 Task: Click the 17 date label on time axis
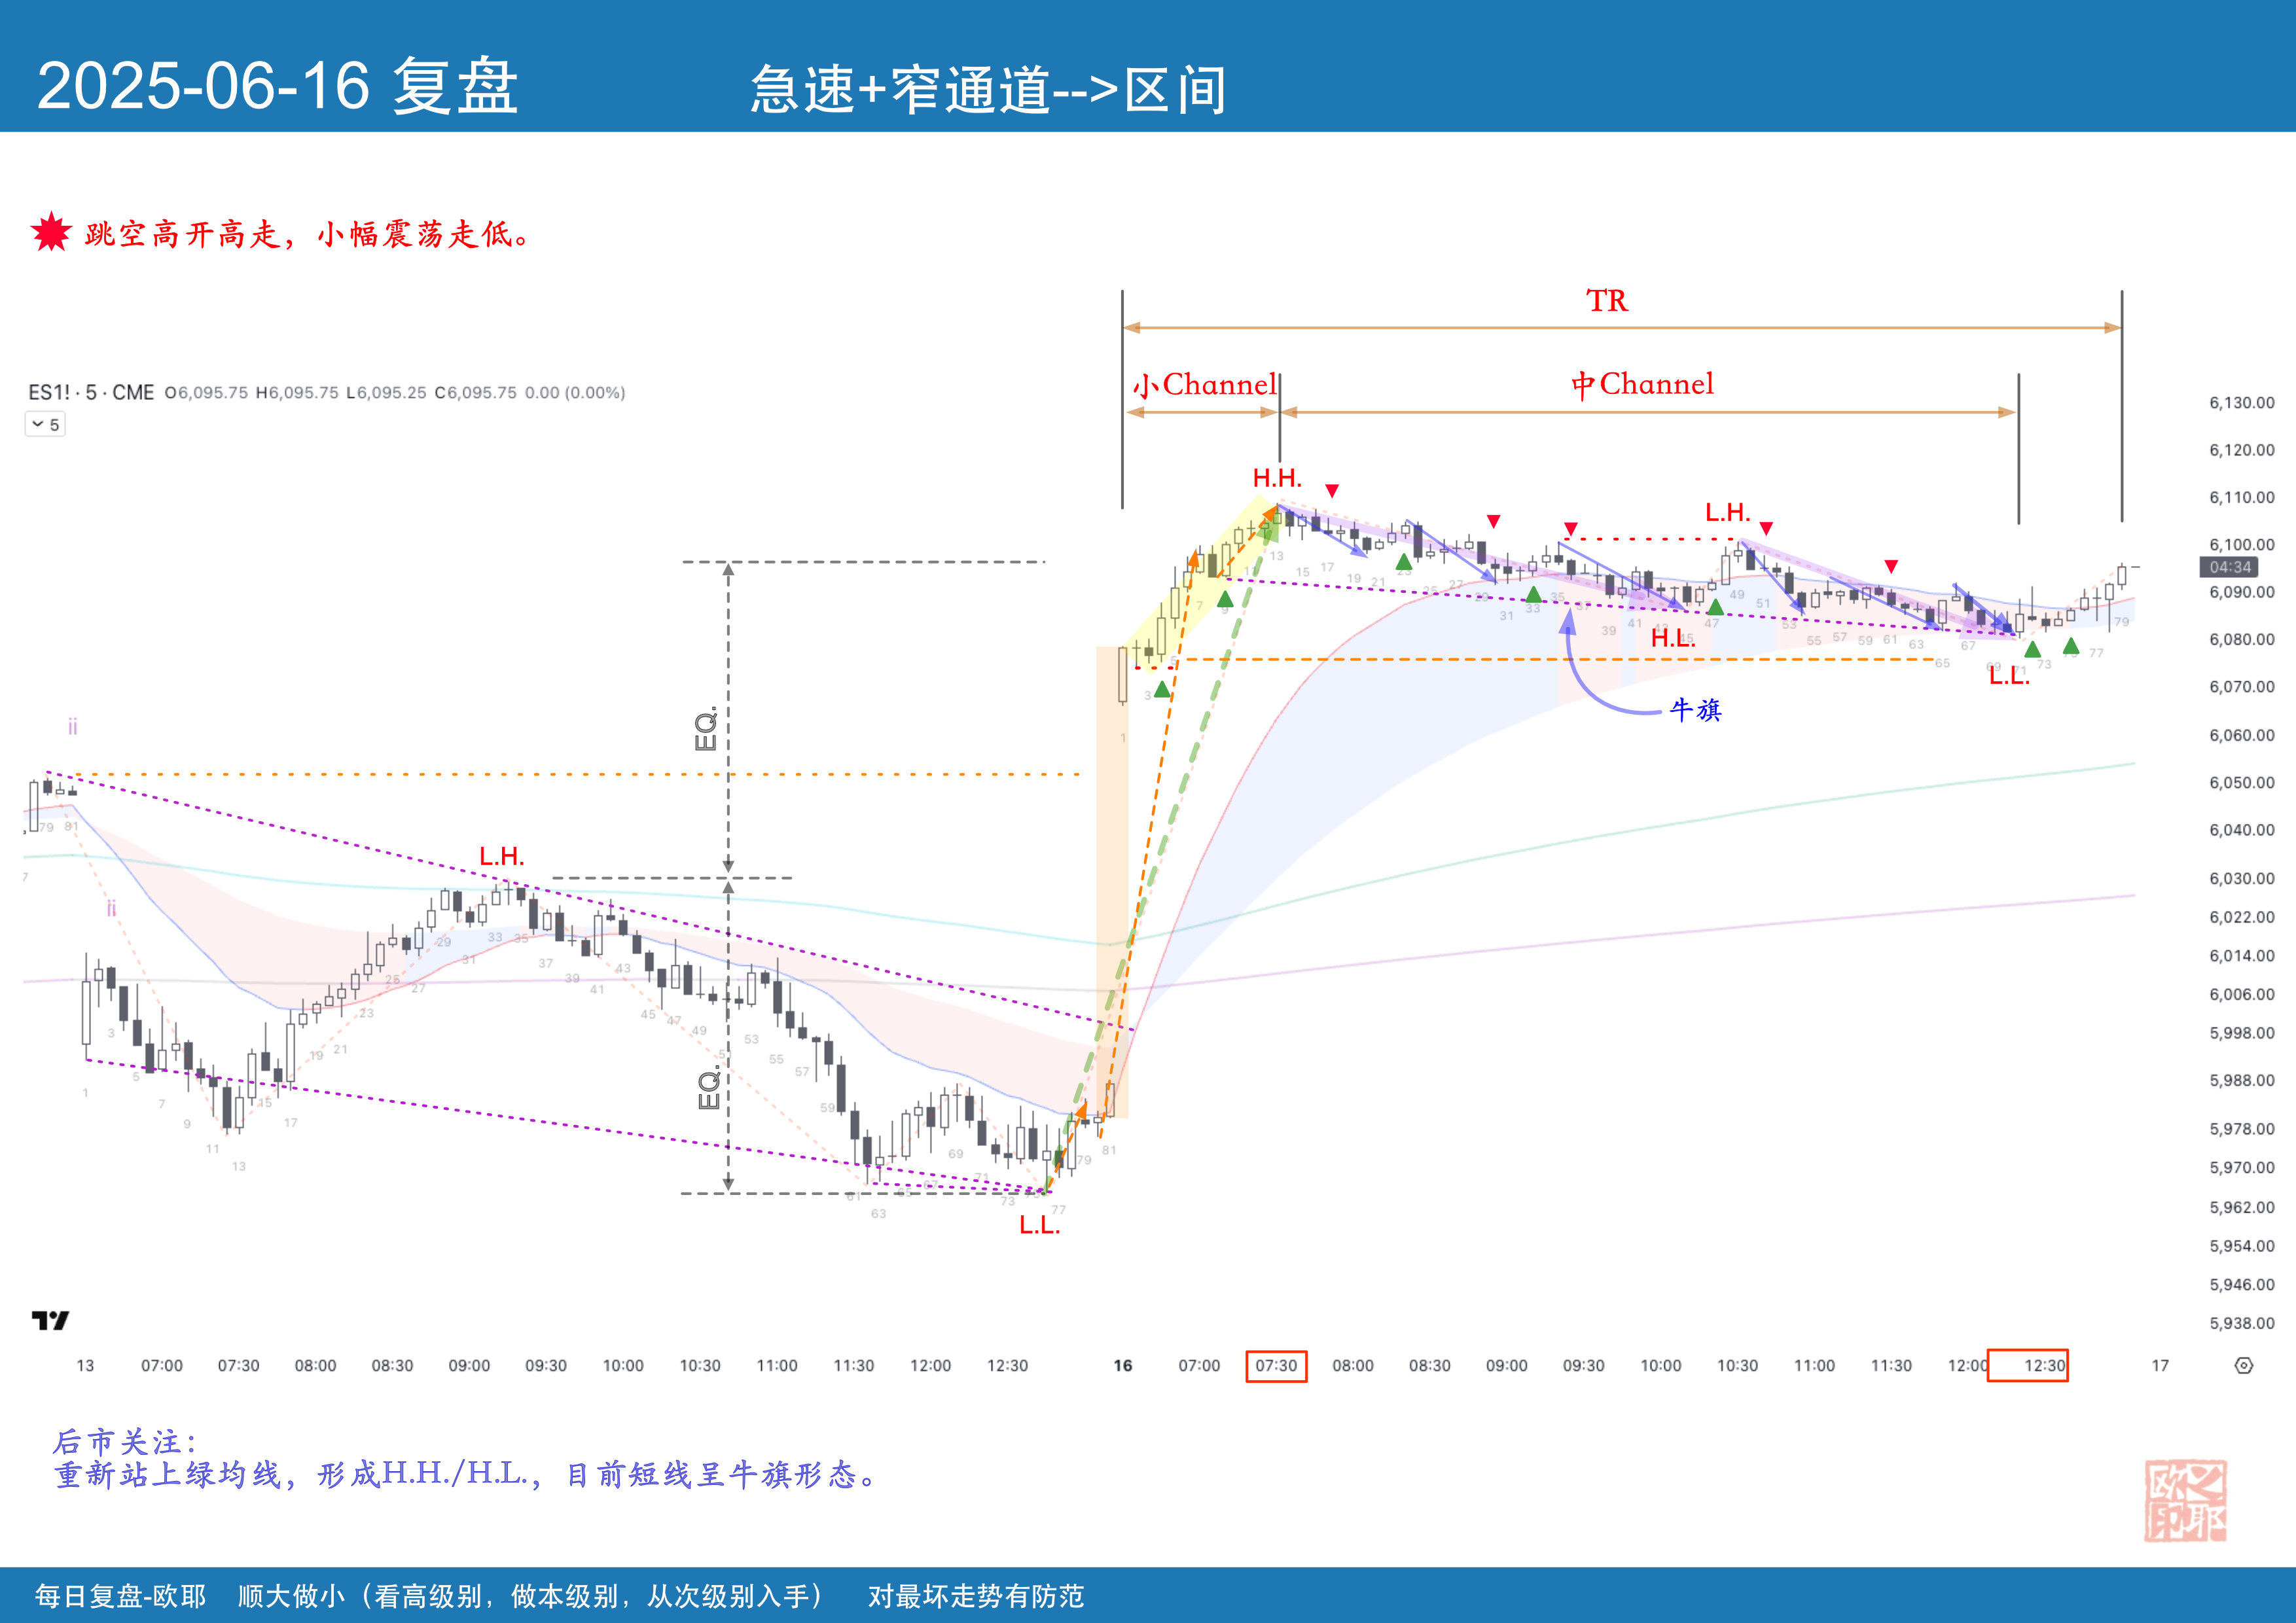(2160, 1366)
